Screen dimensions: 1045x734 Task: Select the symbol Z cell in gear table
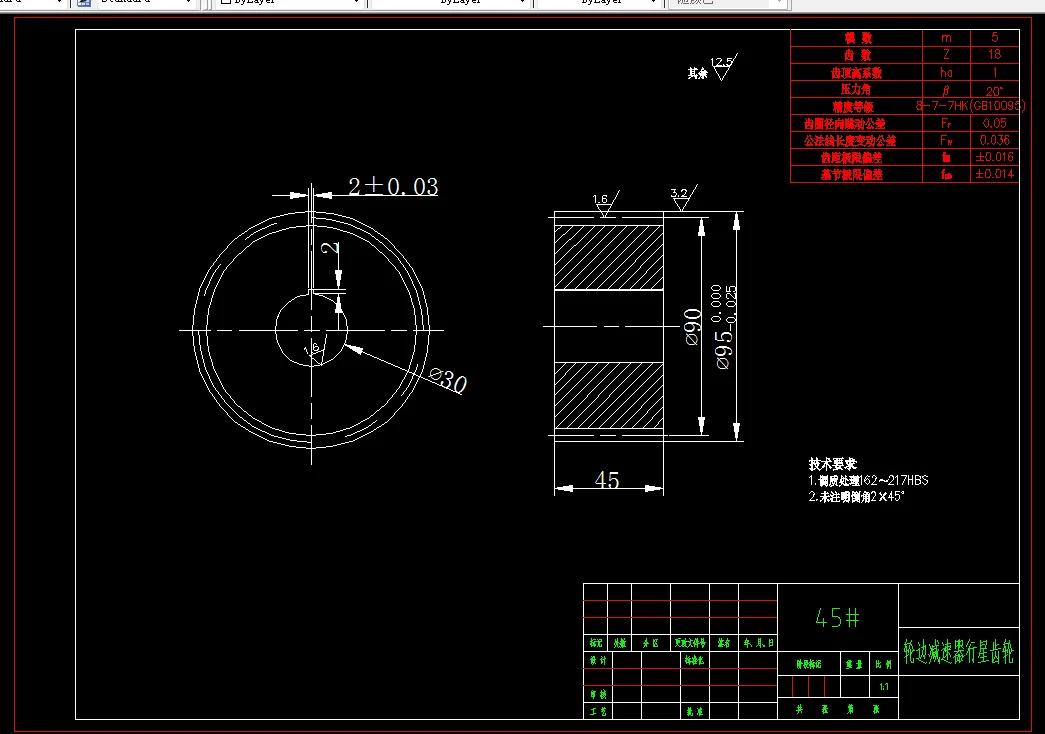pyautogui.click(x=946, y=55)
